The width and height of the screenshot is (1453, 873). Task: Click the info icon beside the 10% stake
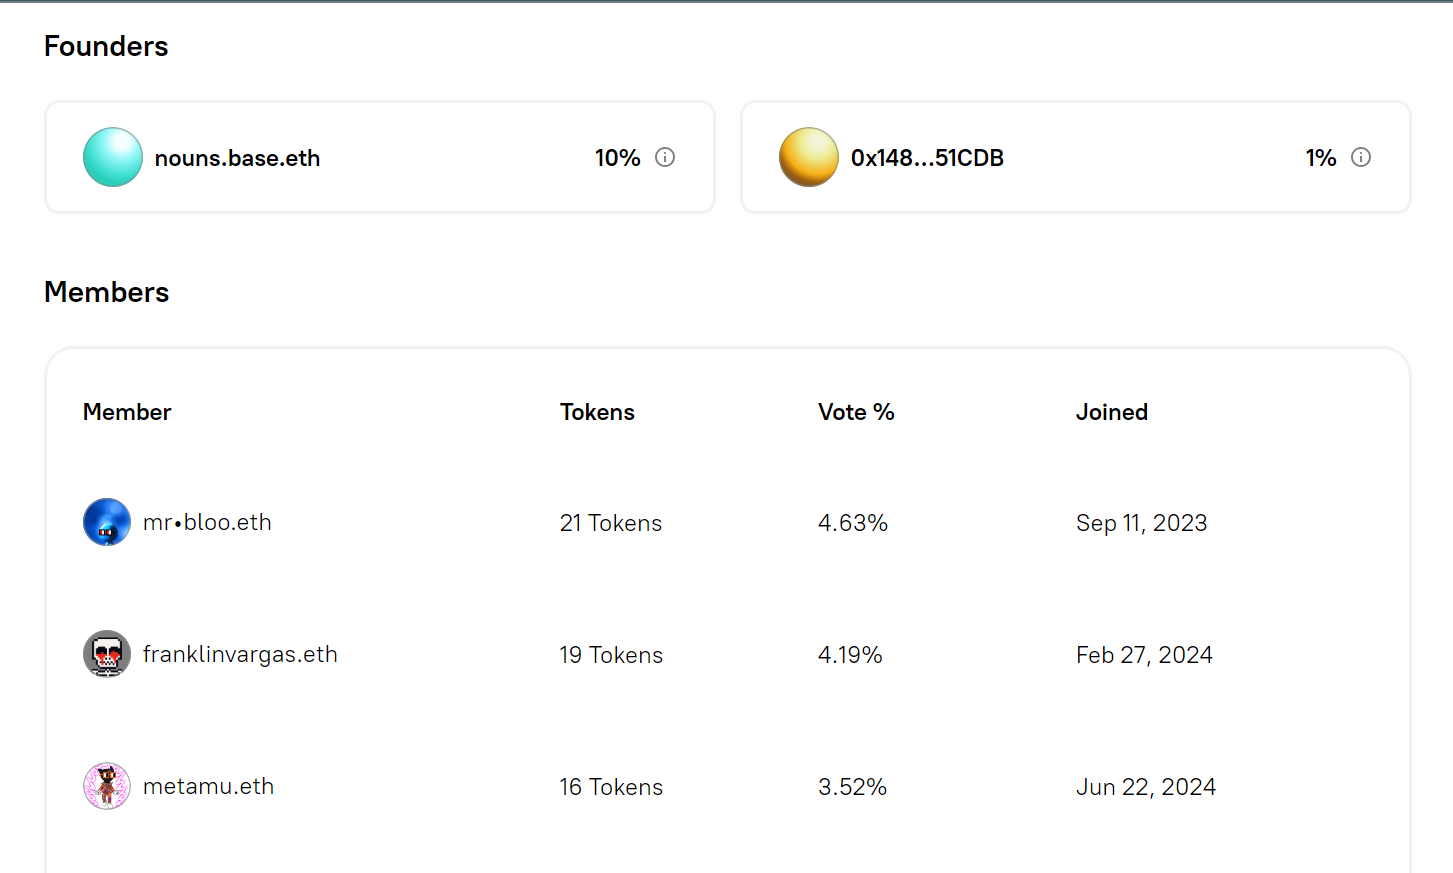point(665,157)
